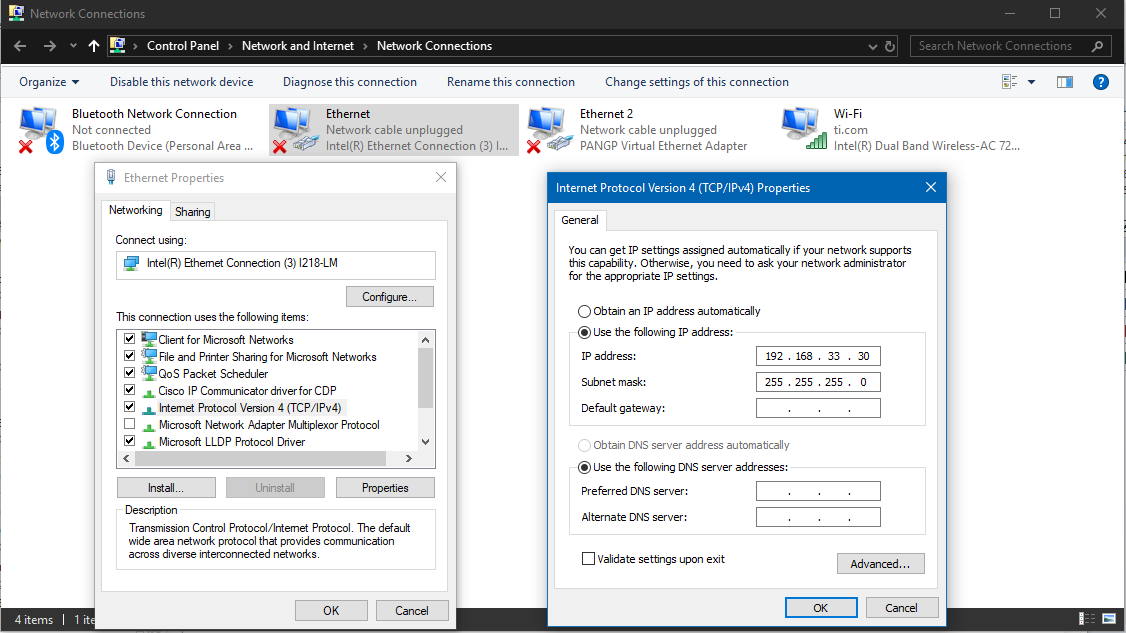Confirm IPv4 Properties with OK

(821, 608)
